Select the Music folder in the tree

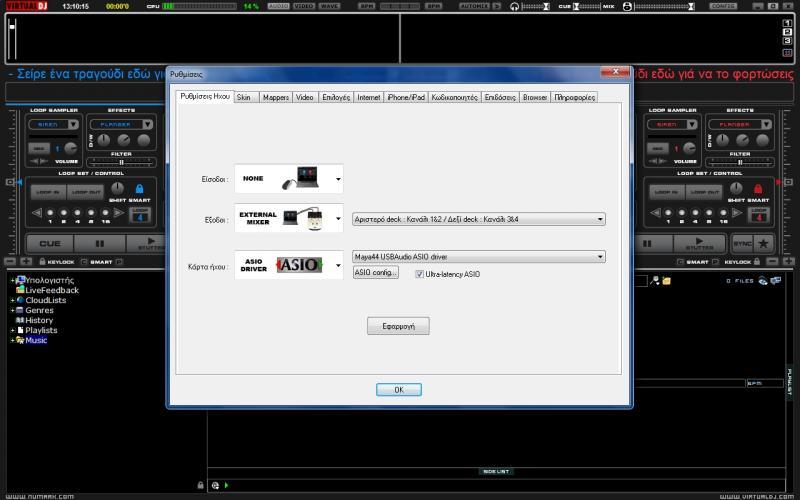[36, 340]
